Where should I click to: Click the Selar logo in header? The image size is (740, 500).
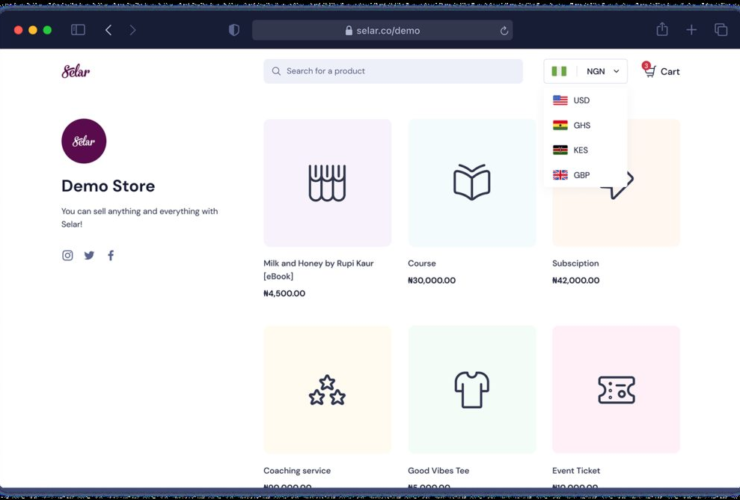tap(76, 71)
